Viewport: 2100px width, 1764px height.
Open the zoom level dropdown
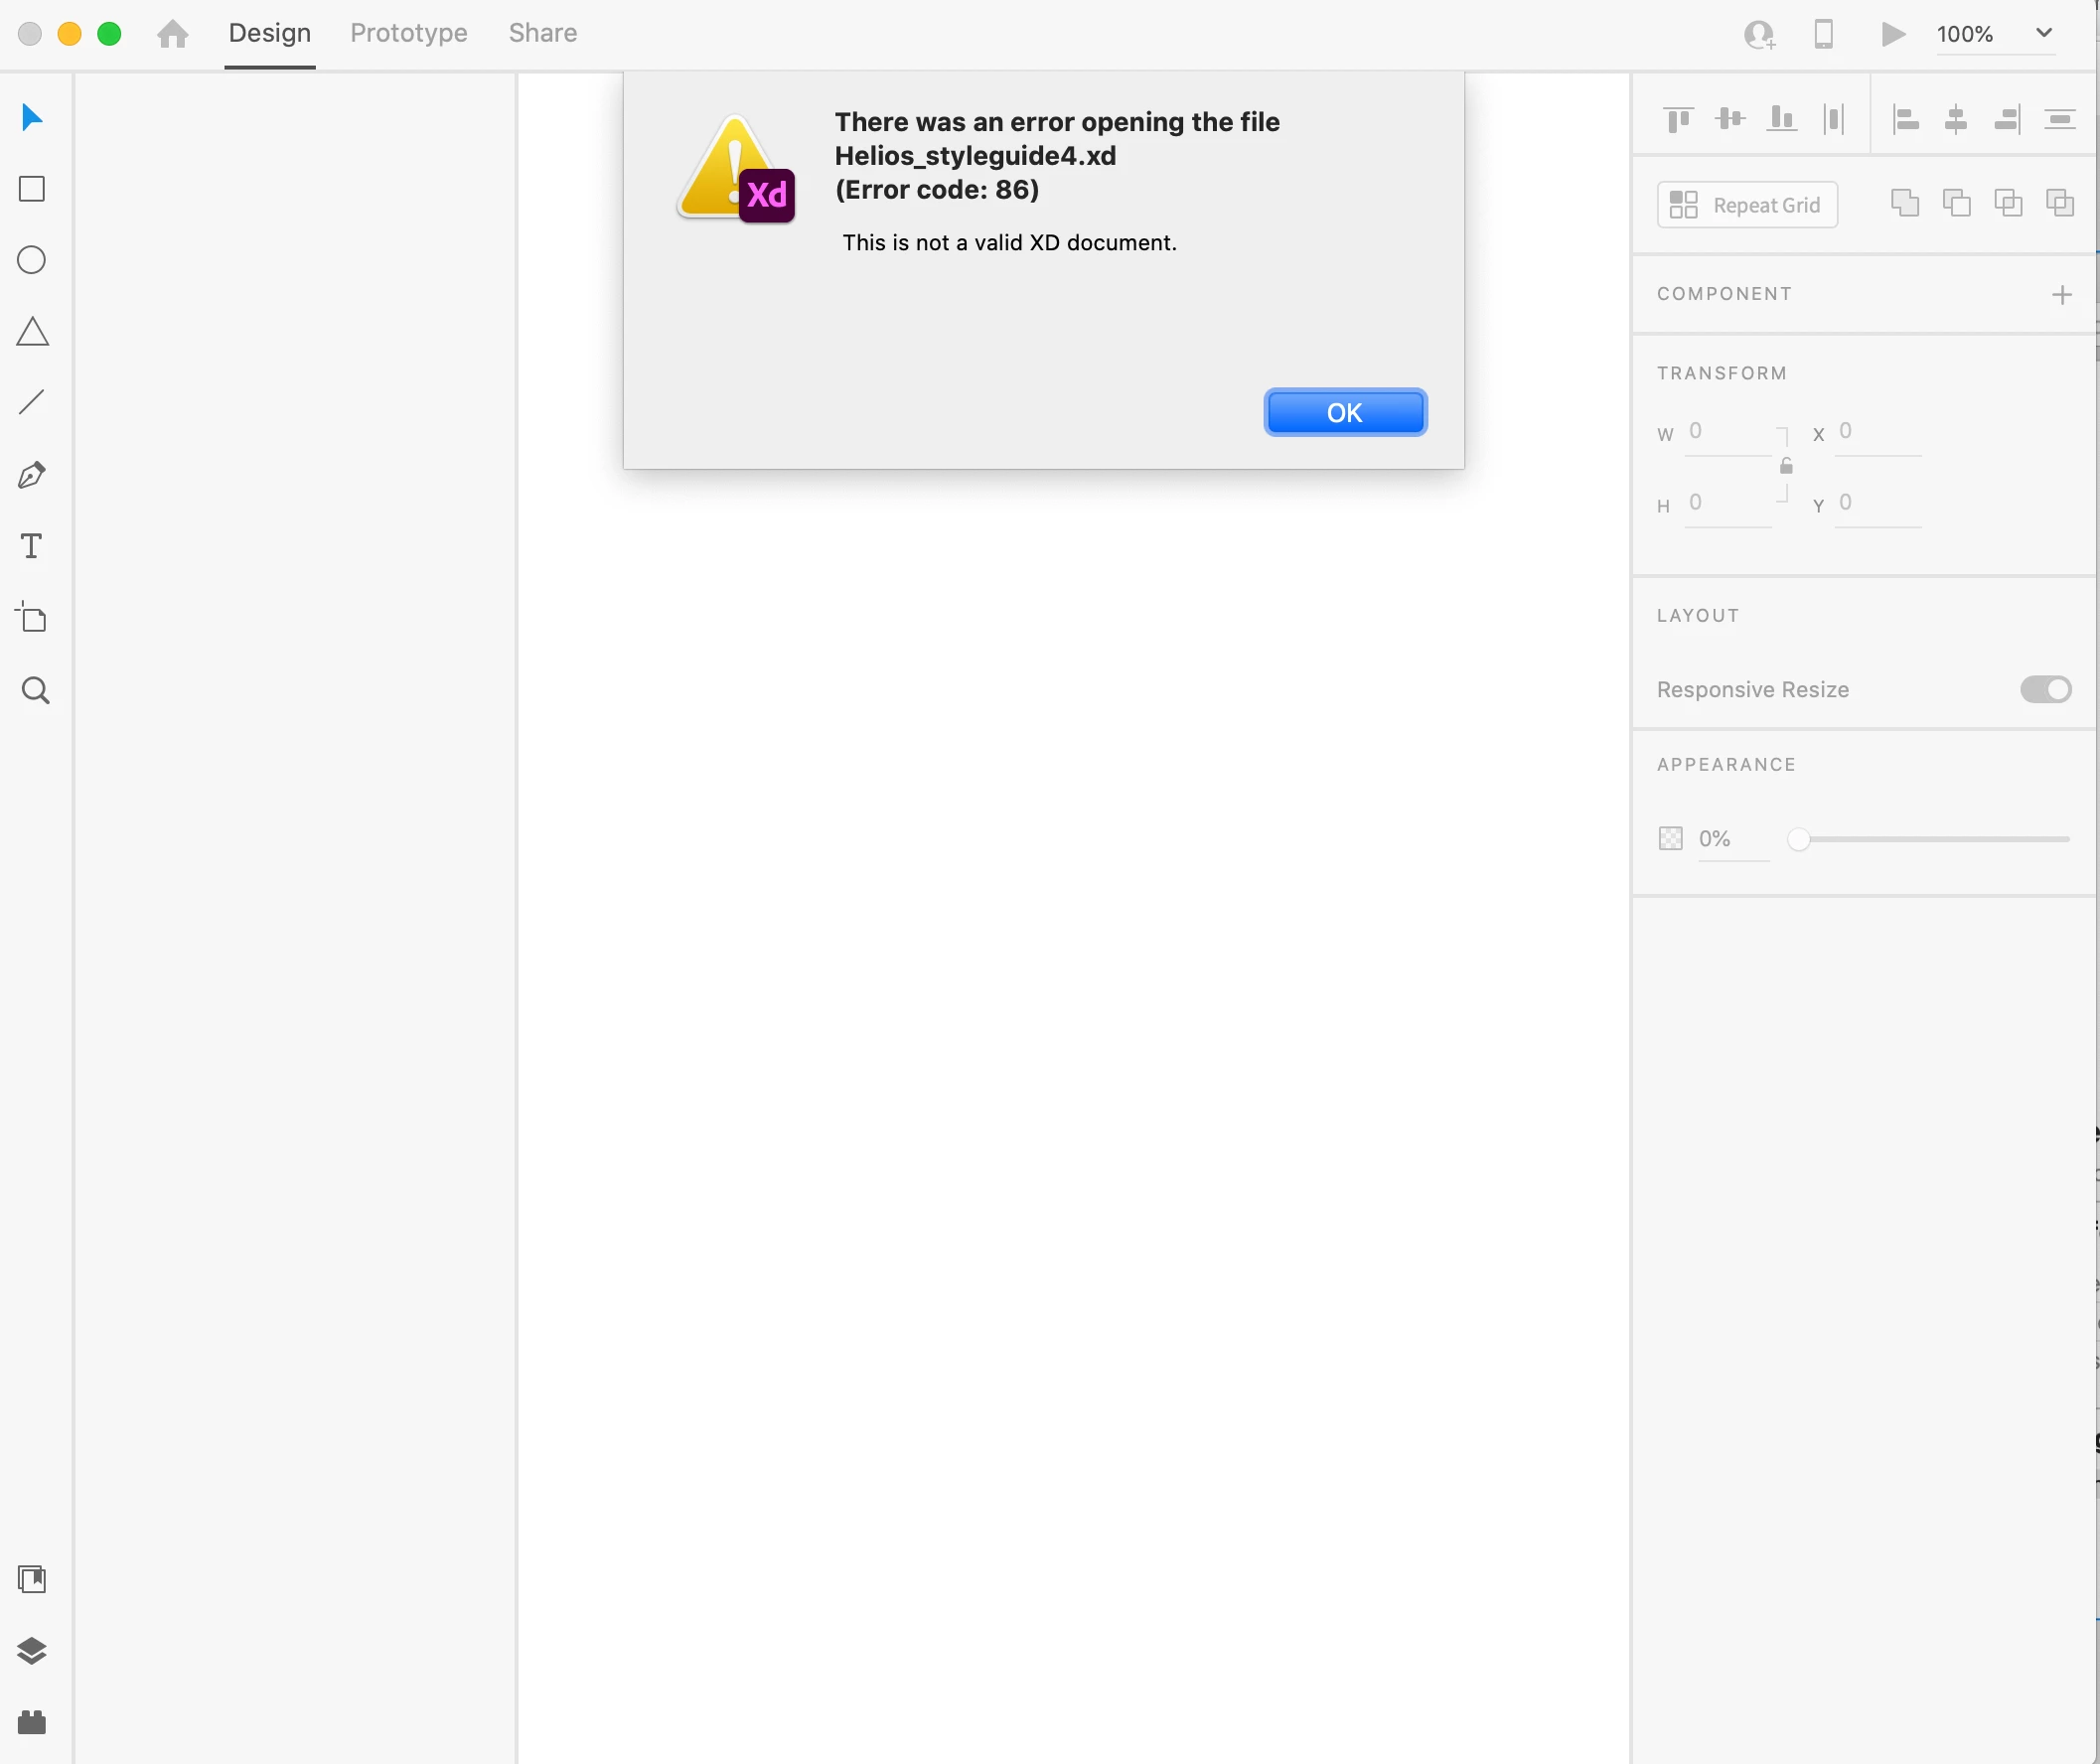[2044, 33]
